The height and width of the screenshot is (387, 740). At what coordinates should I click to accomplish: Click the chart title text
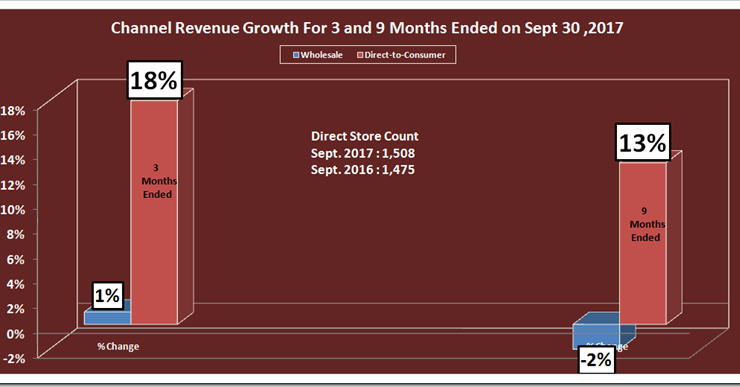point(367,28)
